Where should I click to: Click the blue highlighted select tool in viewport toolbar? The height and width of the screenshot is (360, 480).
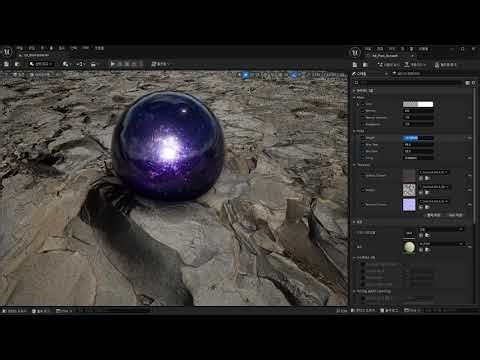click(246, 75)
